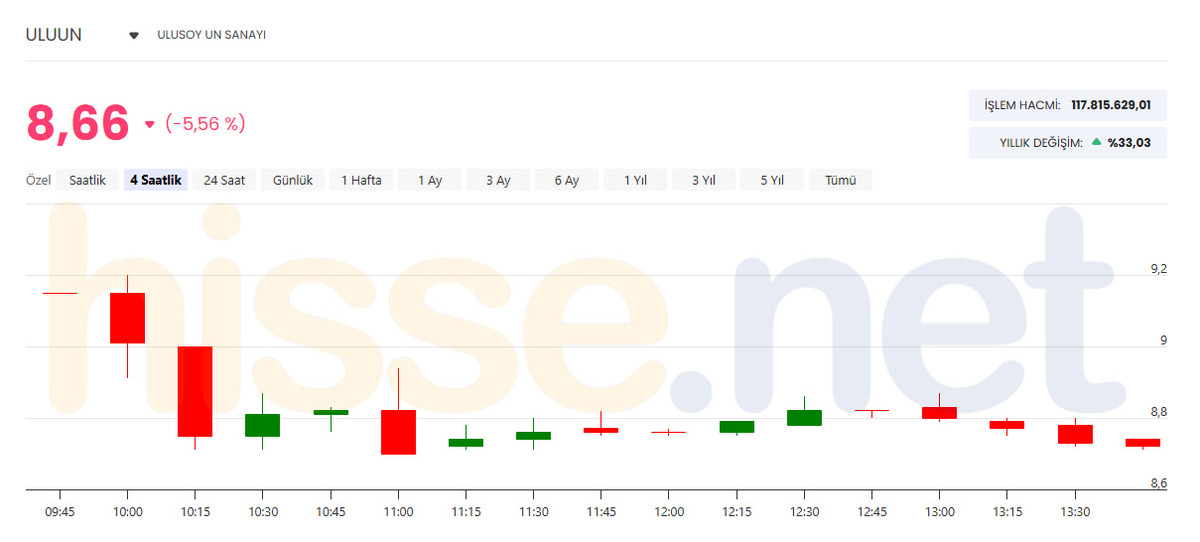
Task: Open the ULUUN stock selector dropdown arrow
Action: pos(134,36)
